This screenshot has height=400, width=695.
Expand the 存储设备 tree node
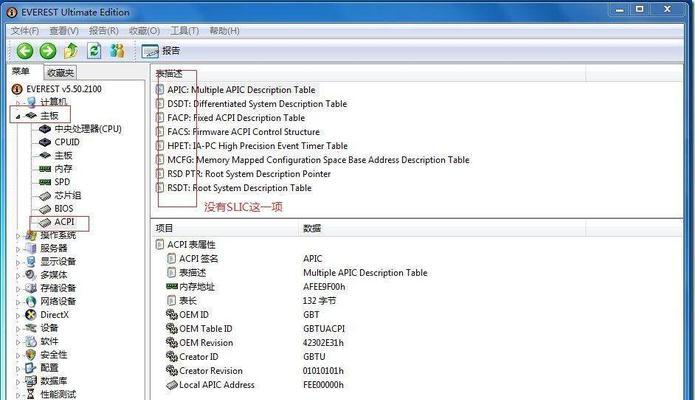[x=18, y=289]
